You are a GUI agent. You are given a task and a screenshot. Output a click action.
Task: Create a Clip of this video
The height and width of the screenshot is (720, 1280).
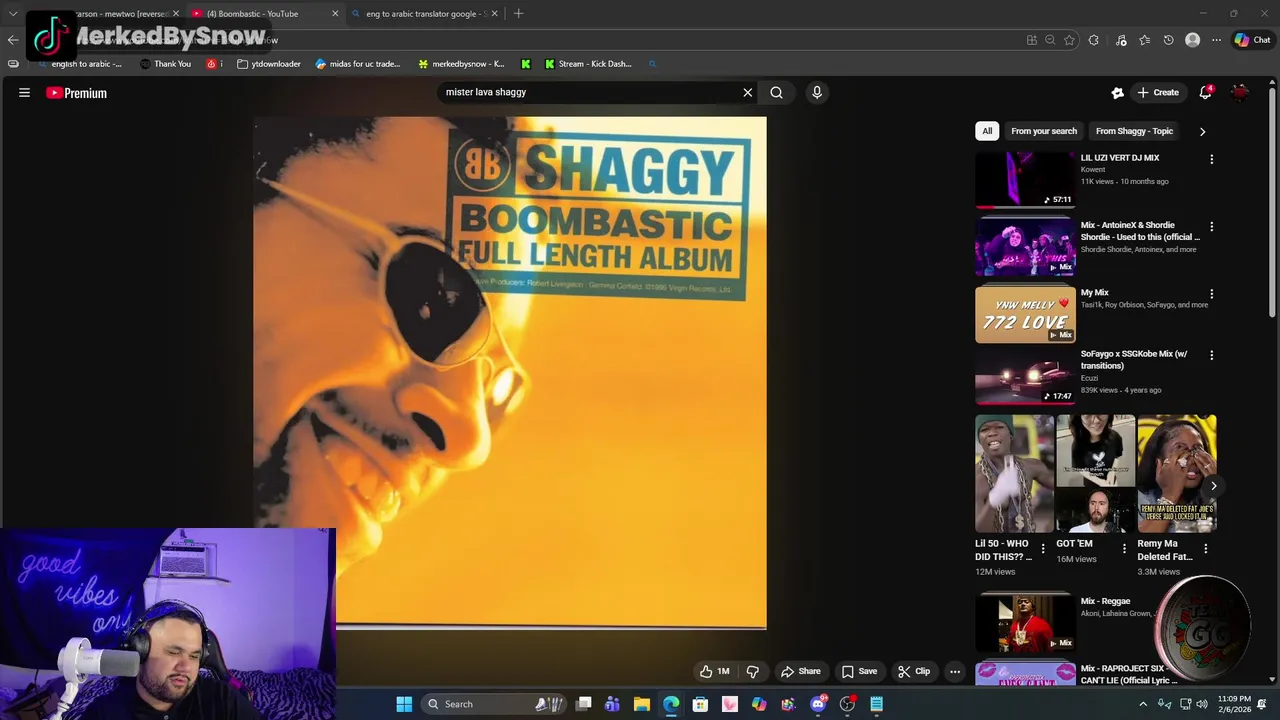click(914, 672)
